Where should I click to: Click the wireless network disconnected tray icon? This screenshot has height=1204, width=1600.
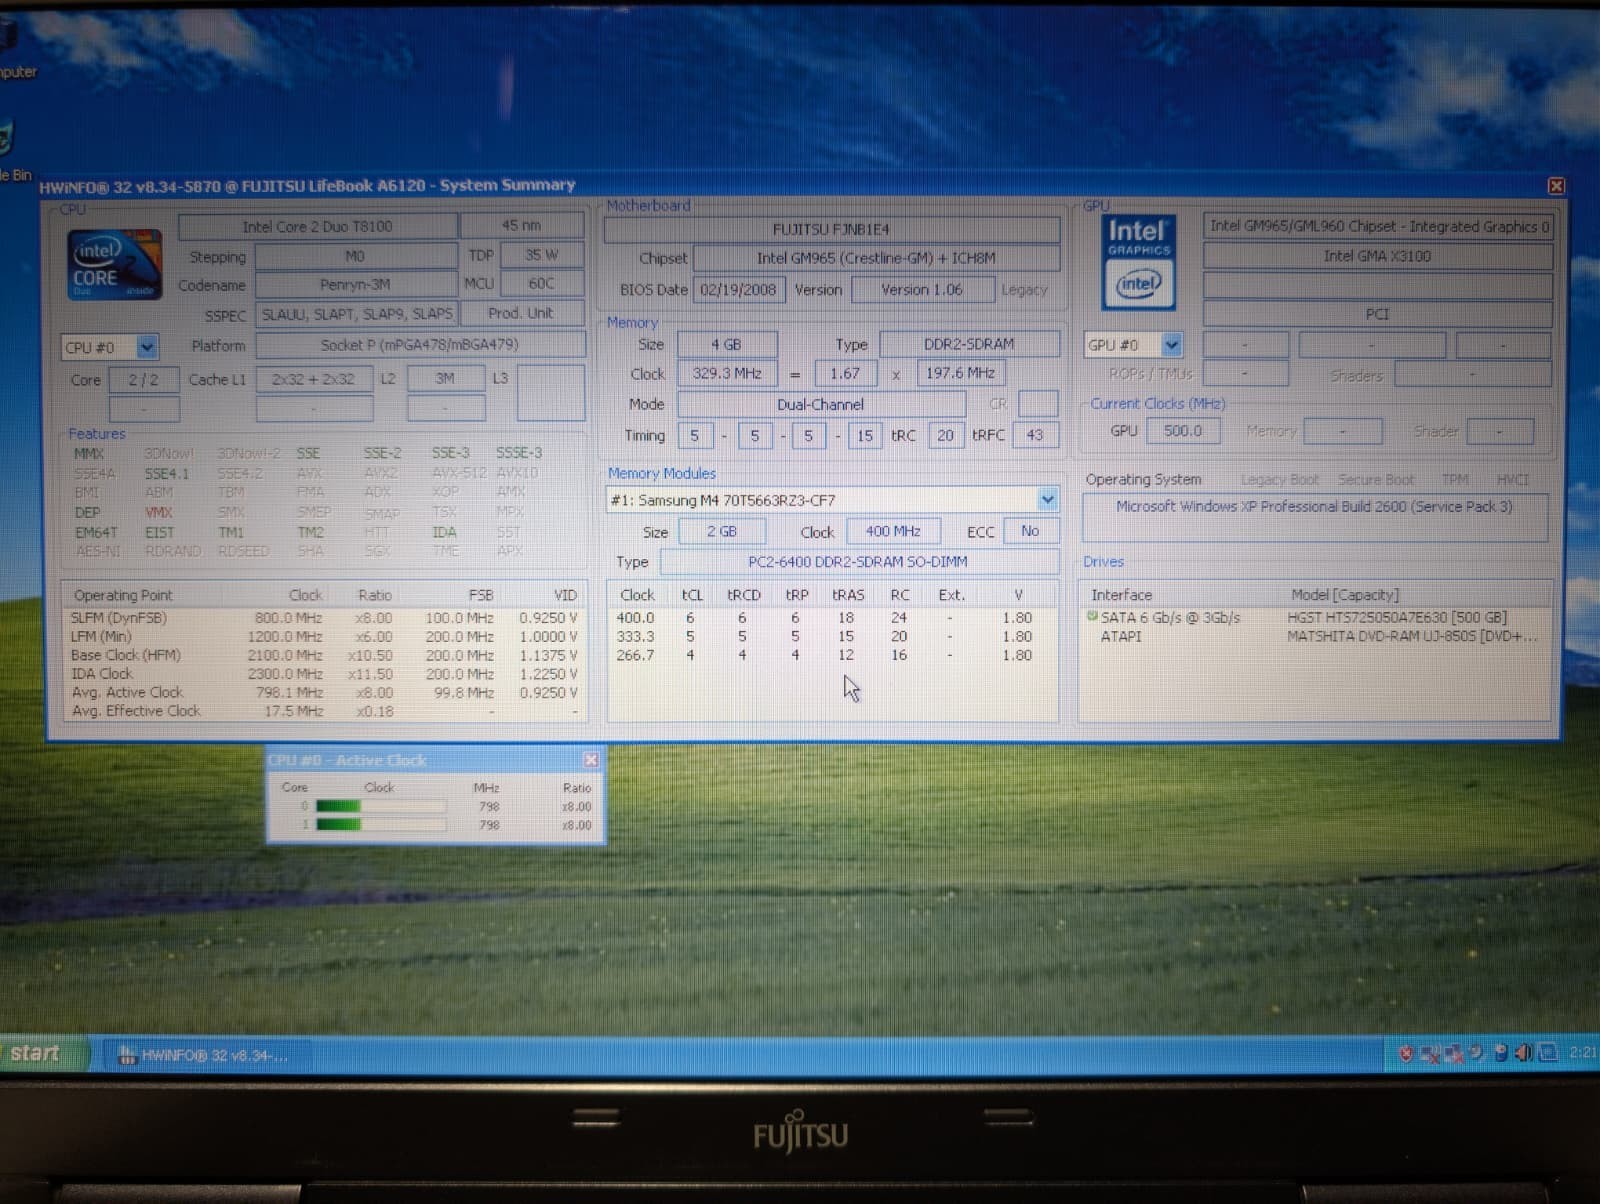[x=1429, y=1053]
